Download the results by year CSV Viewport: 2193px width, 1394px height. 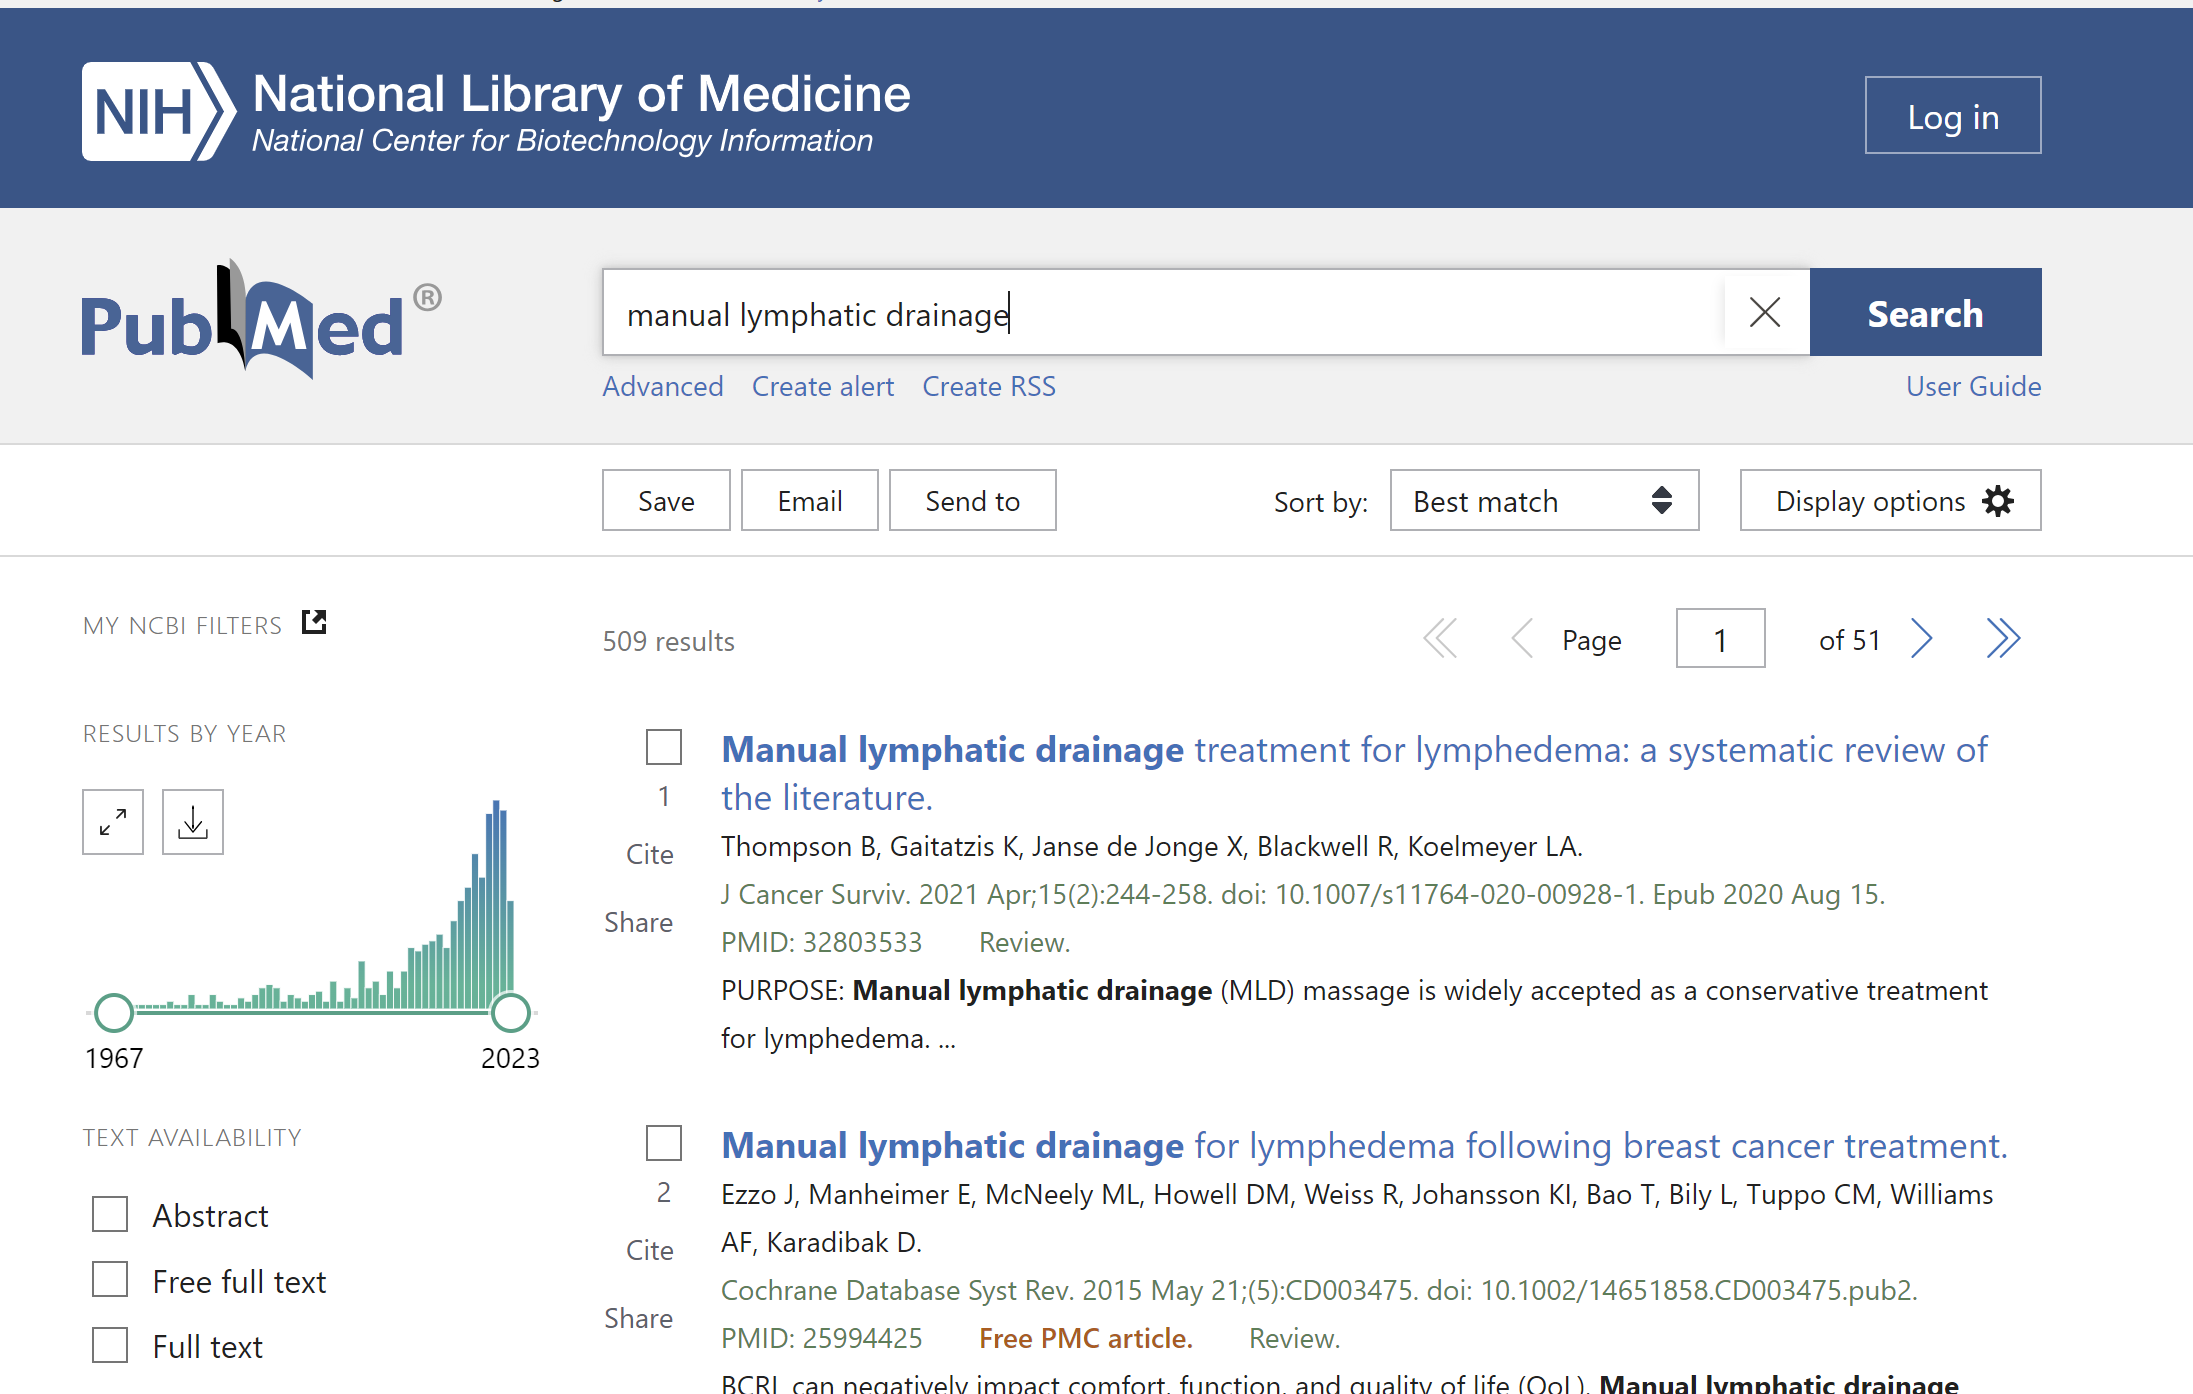point(193,822)
